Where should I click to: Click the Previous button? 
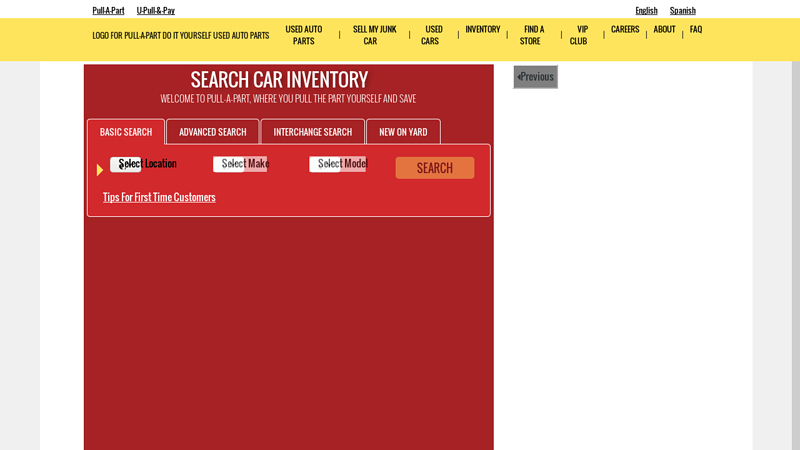(535, 77)
